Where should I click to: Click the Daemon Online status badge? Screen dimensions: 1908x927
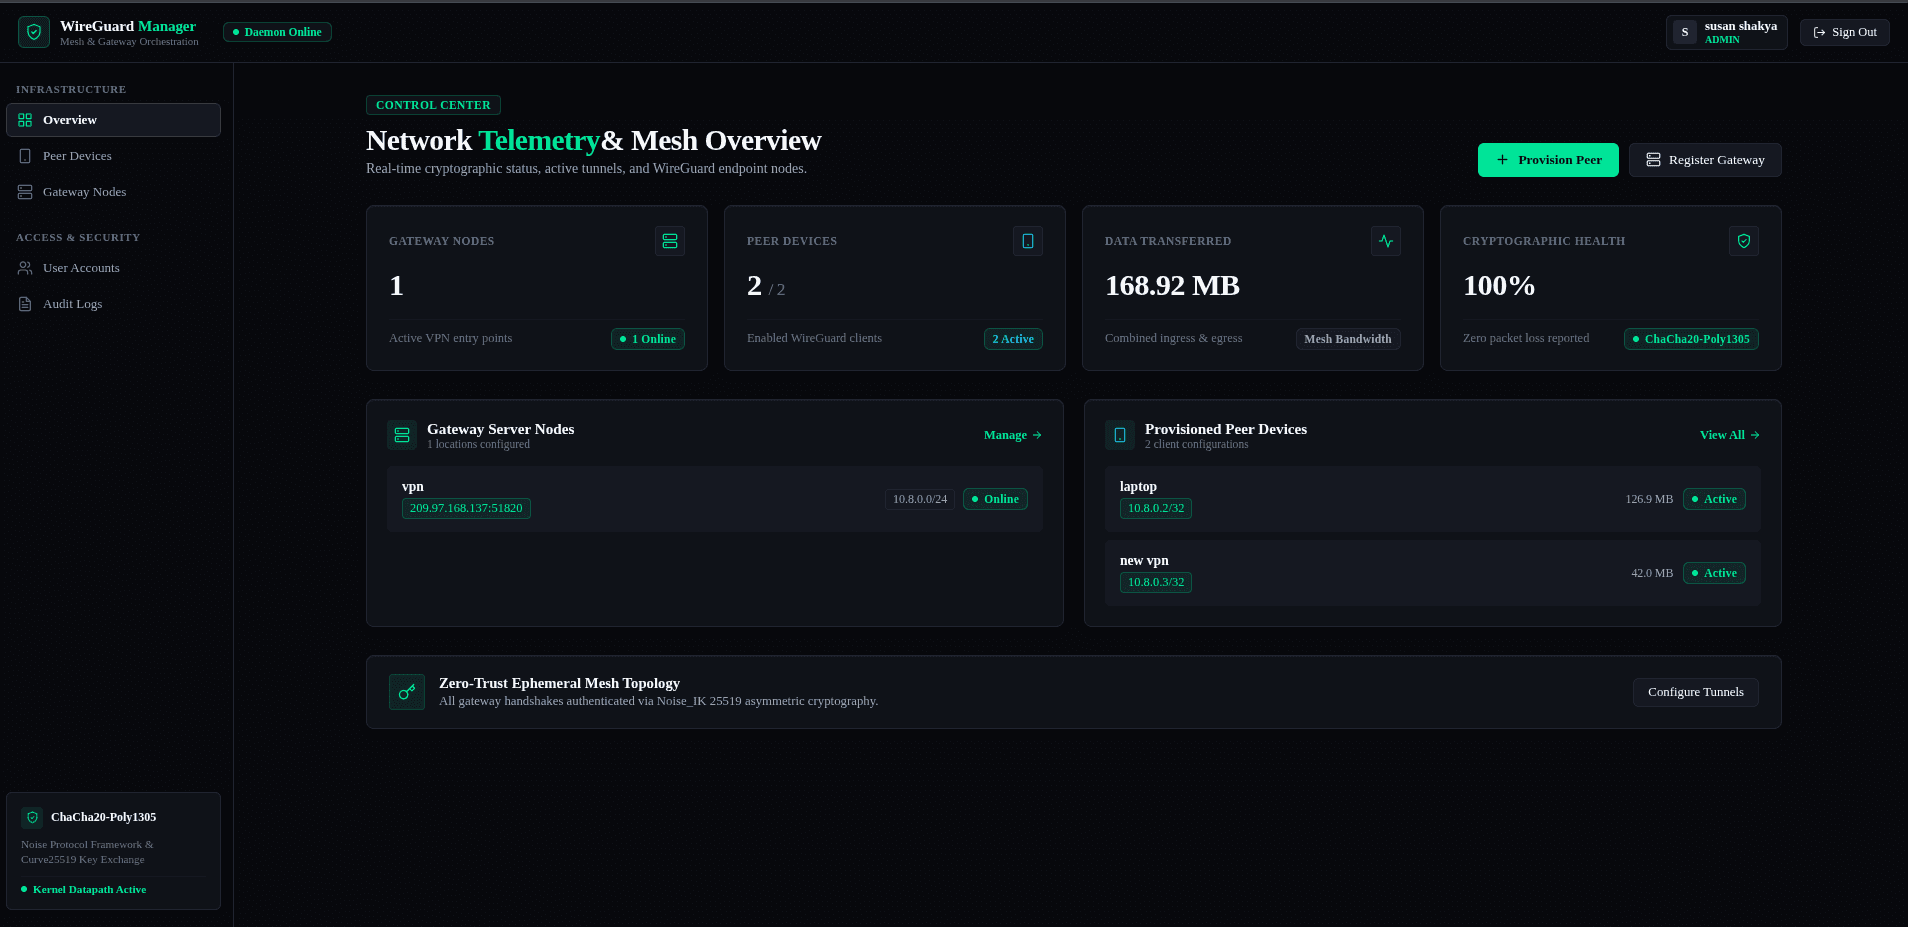pos(277,32)
